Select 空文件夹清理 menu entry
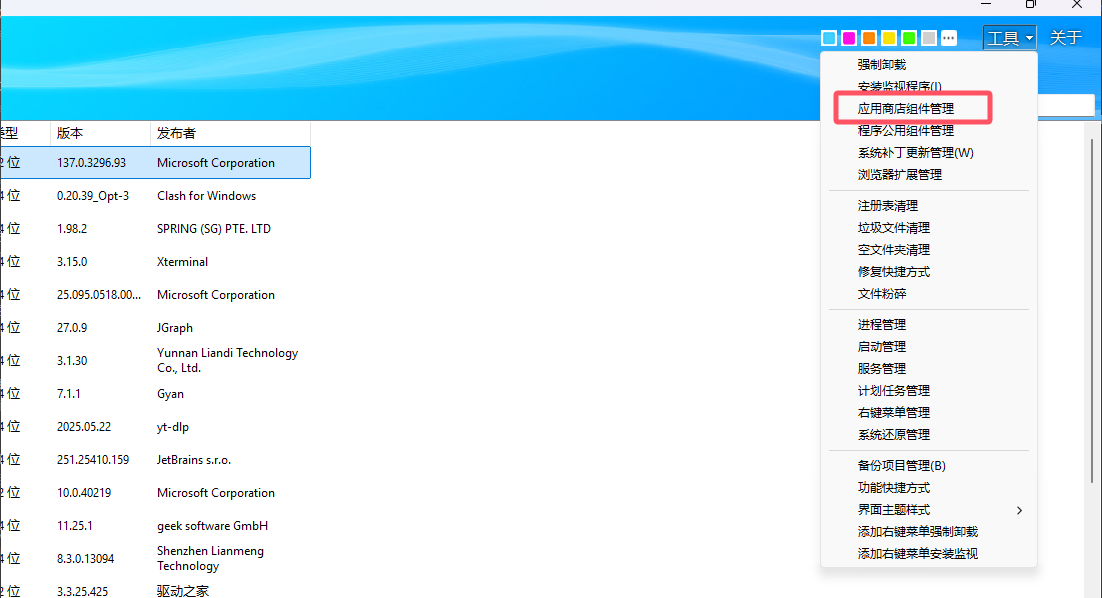 click(x=928, y=249)
